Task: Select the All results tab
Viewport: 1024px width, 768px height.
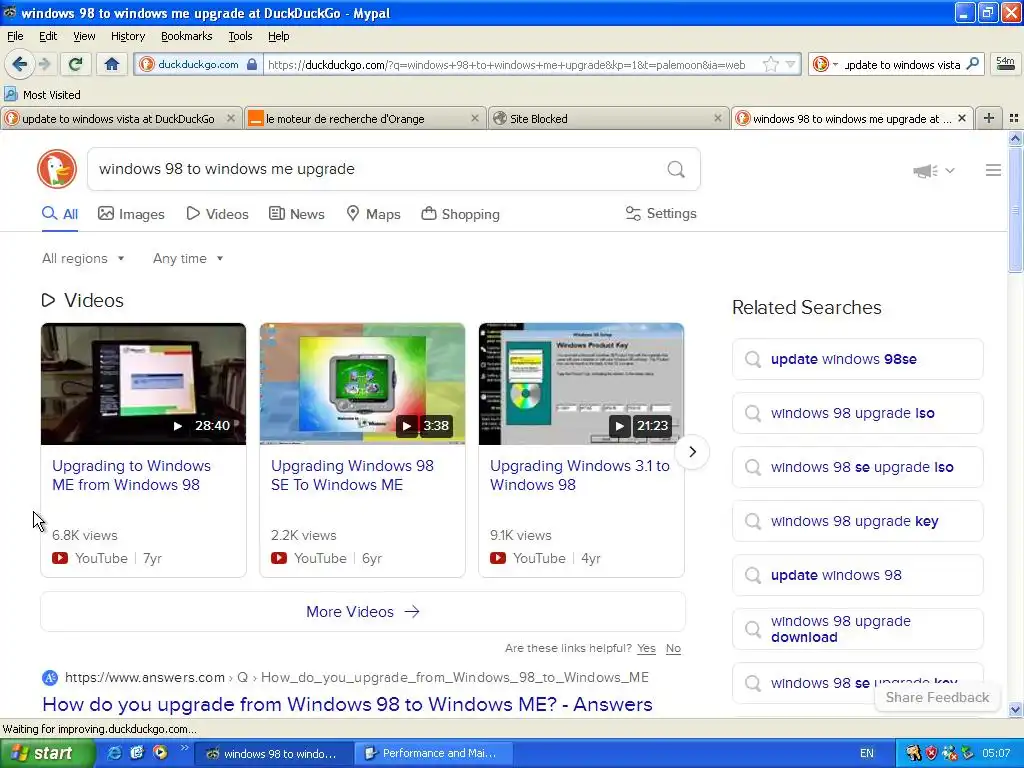Action: tap(59, 214)
